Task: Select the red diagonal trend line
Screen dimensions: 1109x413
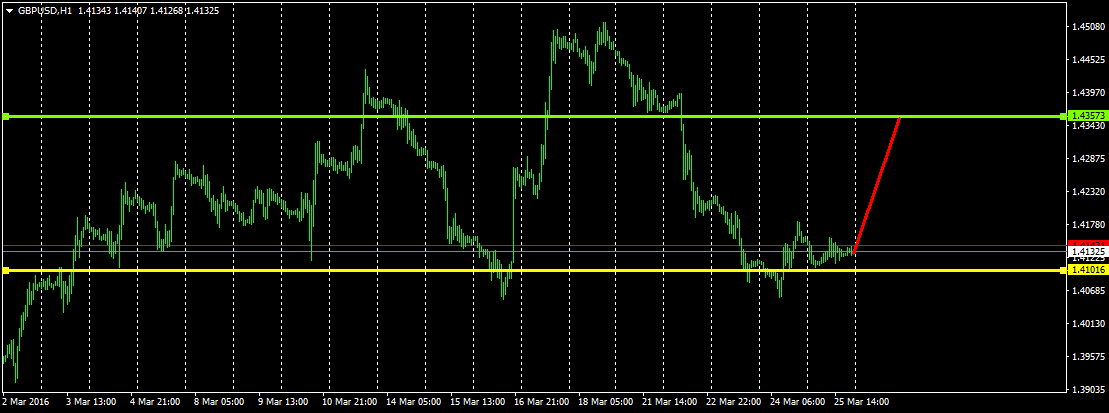Action: (x=877, y=185)
